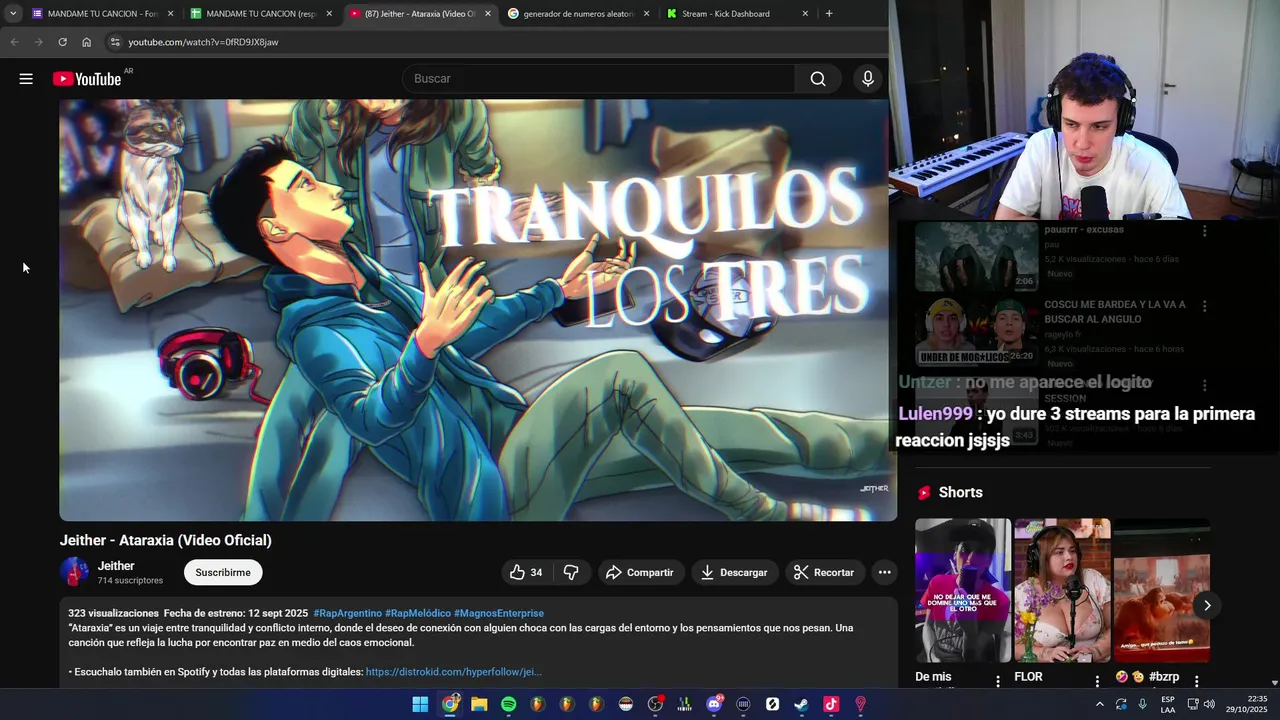
Task: Open File Explorer from taskbar
Action: pyautogui.click(x=479, y=704)
